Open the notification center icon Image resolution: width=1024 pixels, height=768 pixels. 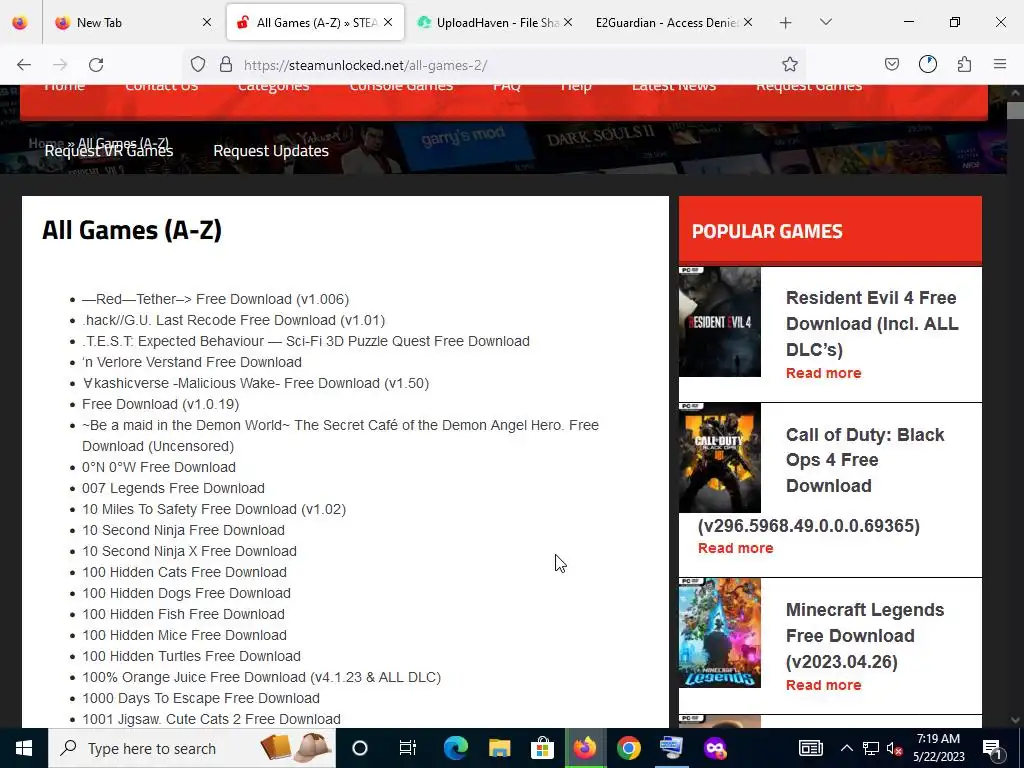point(993,748)
